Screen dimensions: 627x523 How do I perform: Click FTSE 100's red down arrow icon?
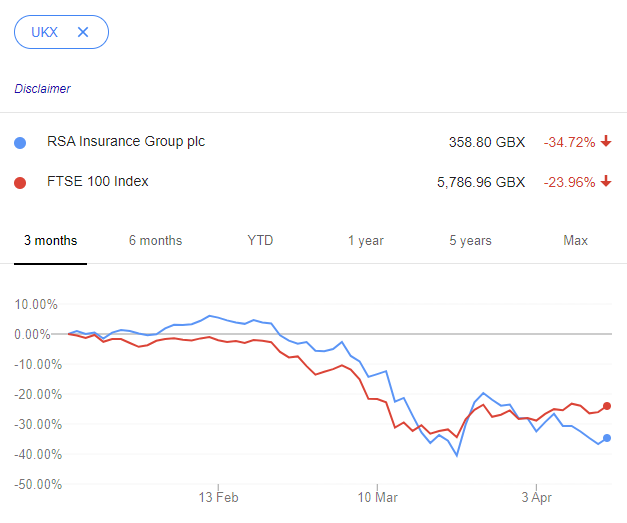pos(606,181)
